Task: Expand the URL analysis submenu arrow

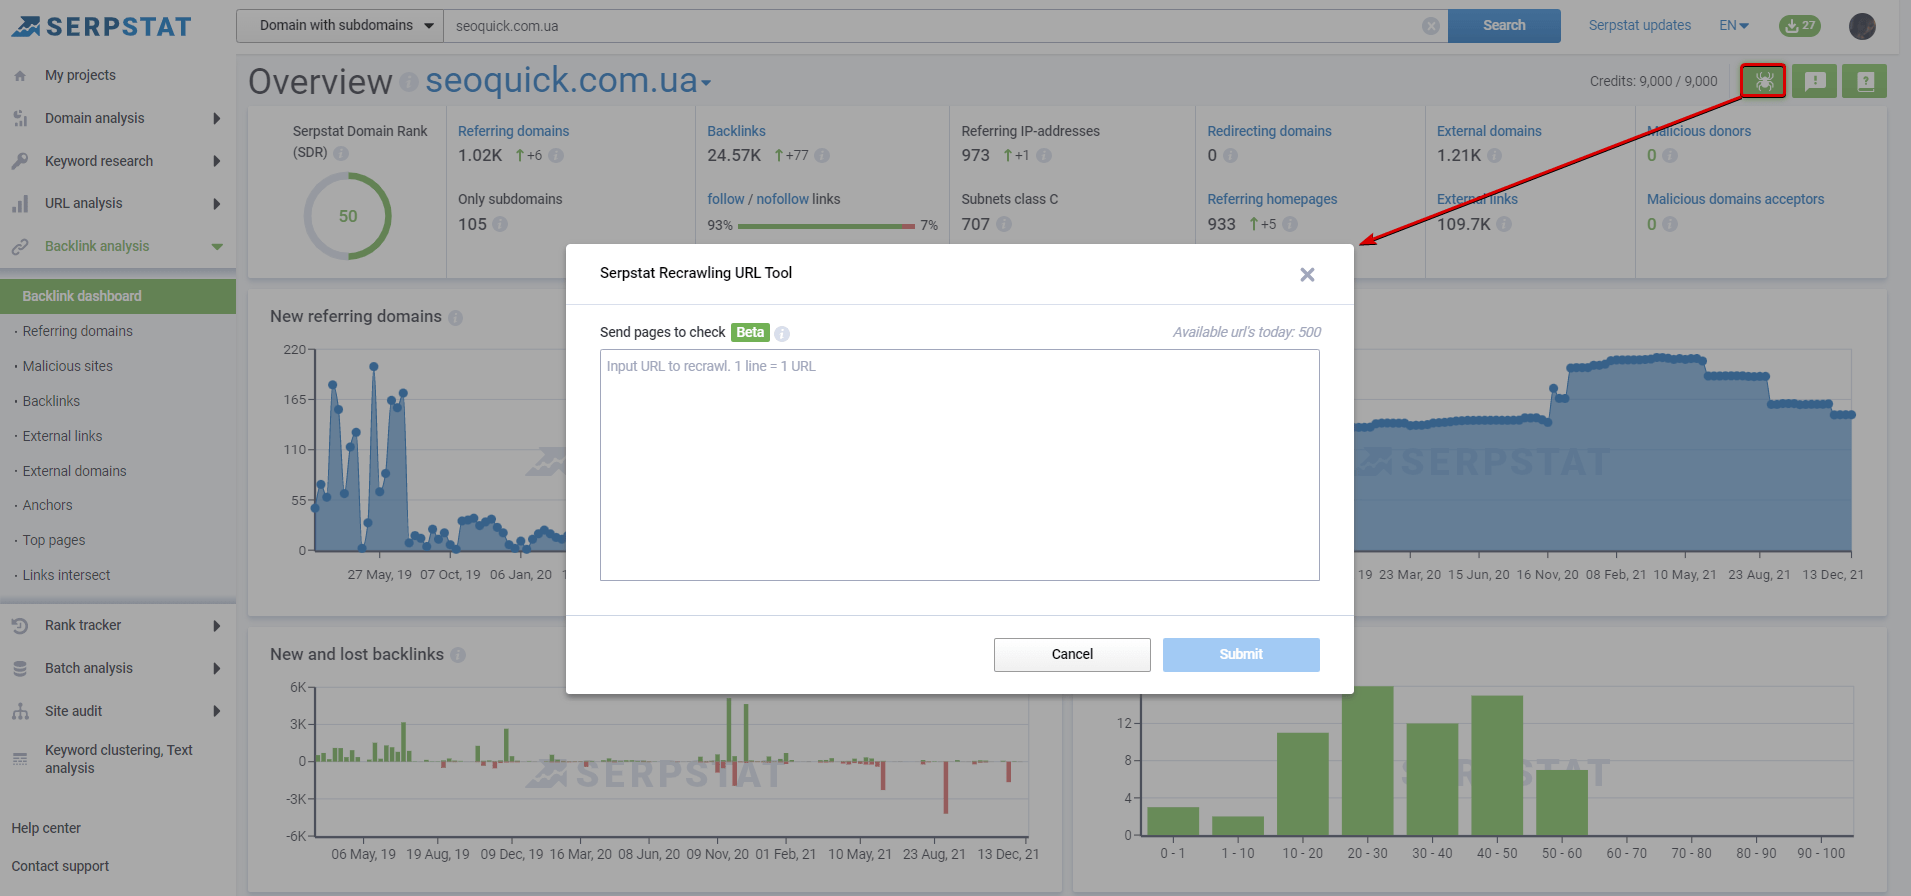Action: tap(217, 204)
